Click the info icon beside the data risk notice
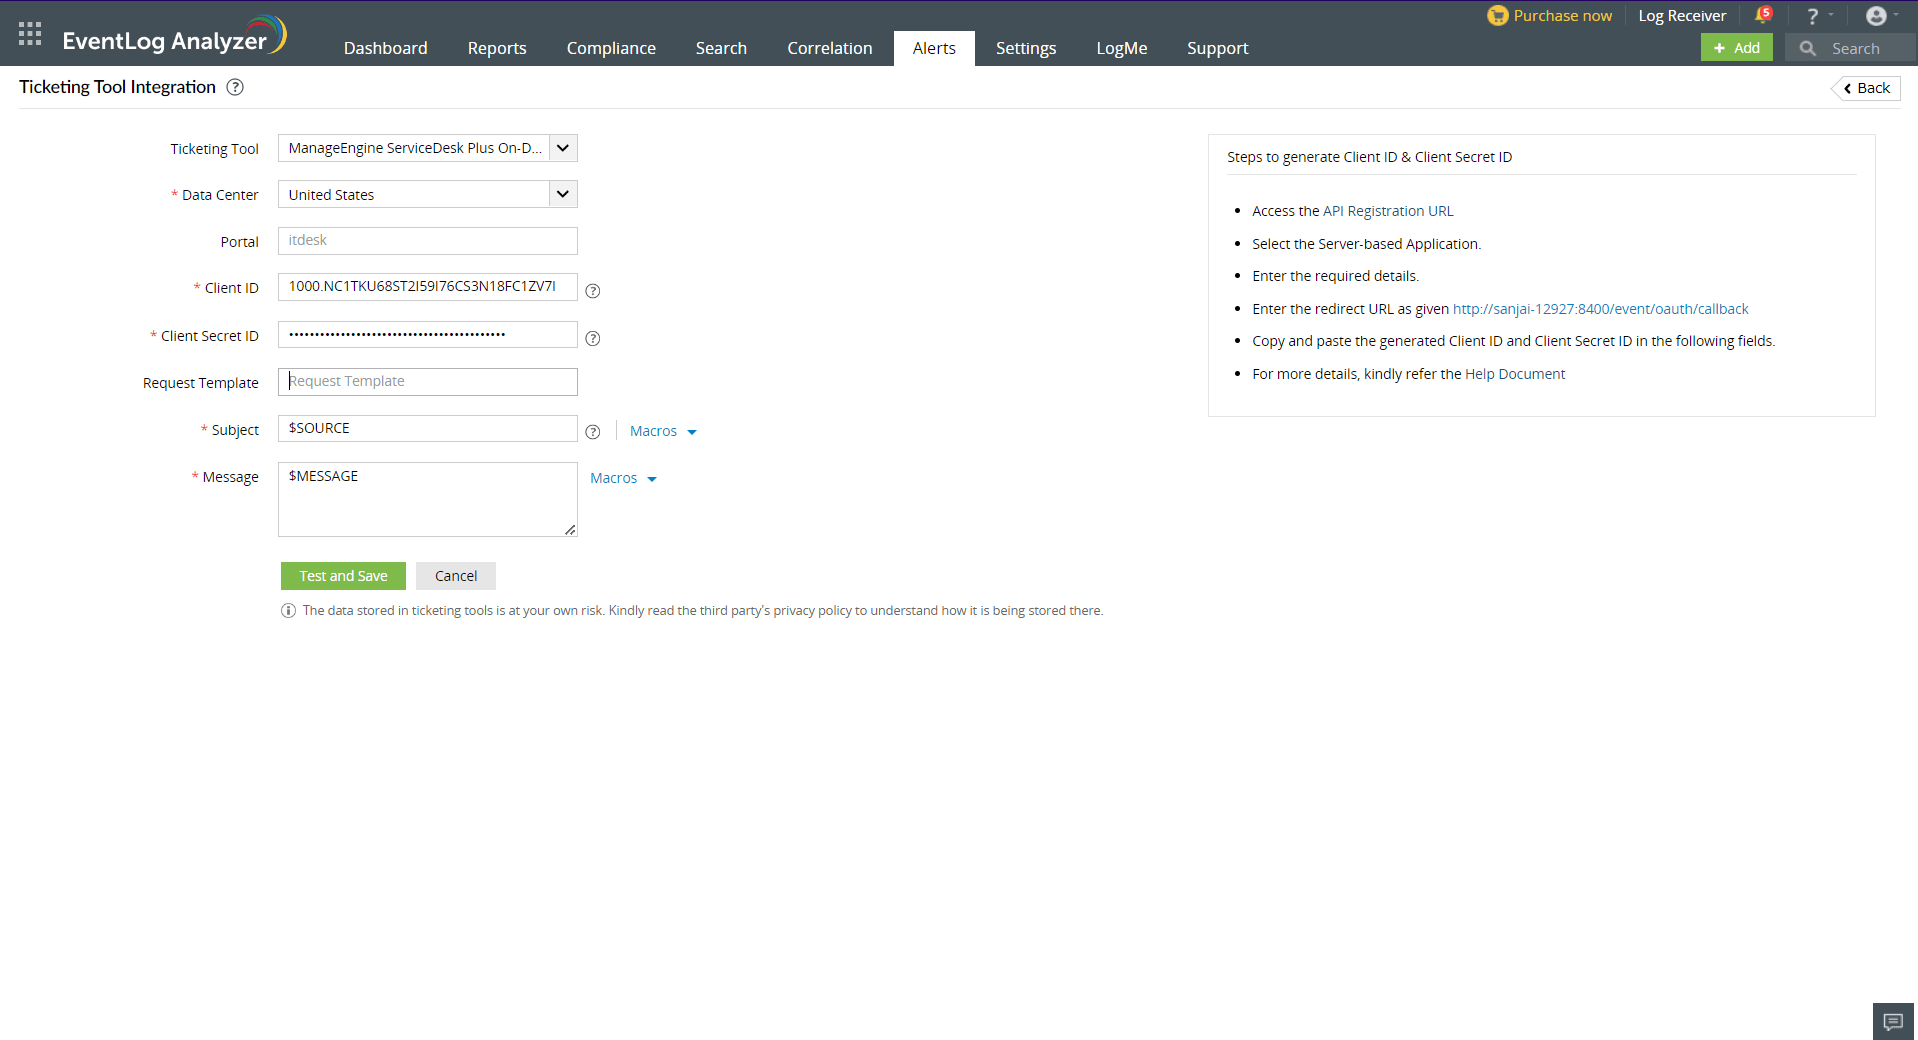The width and height of the screenshot is (1918, 1040). pos(288,611)
